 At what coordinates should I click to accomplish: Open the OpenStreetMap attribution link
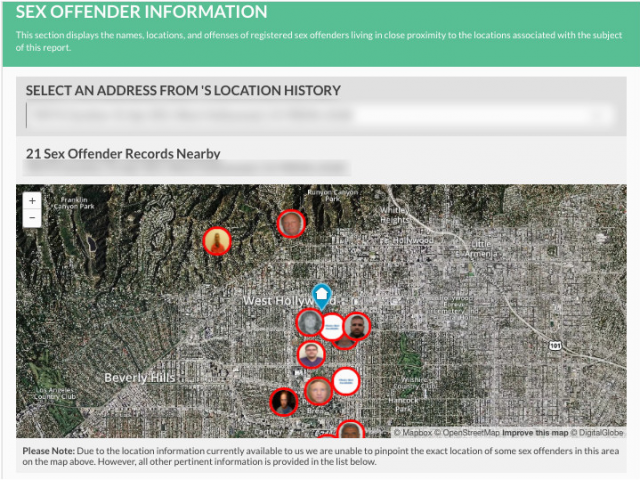[471, 433]
